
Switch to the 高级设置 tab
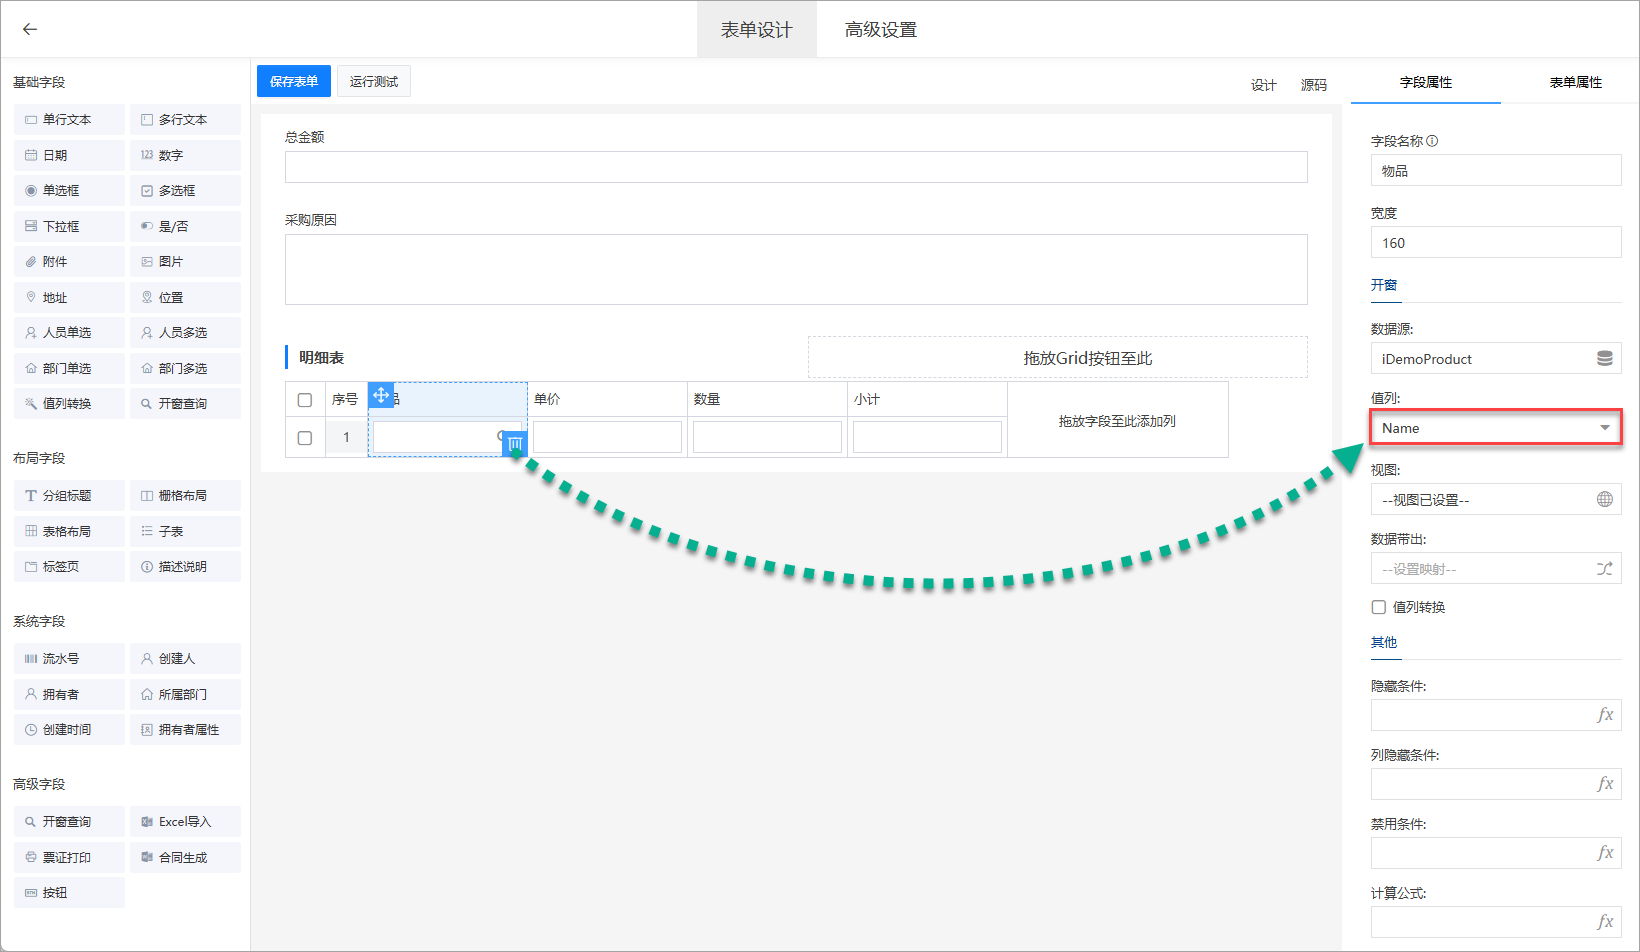click(880, 30)
